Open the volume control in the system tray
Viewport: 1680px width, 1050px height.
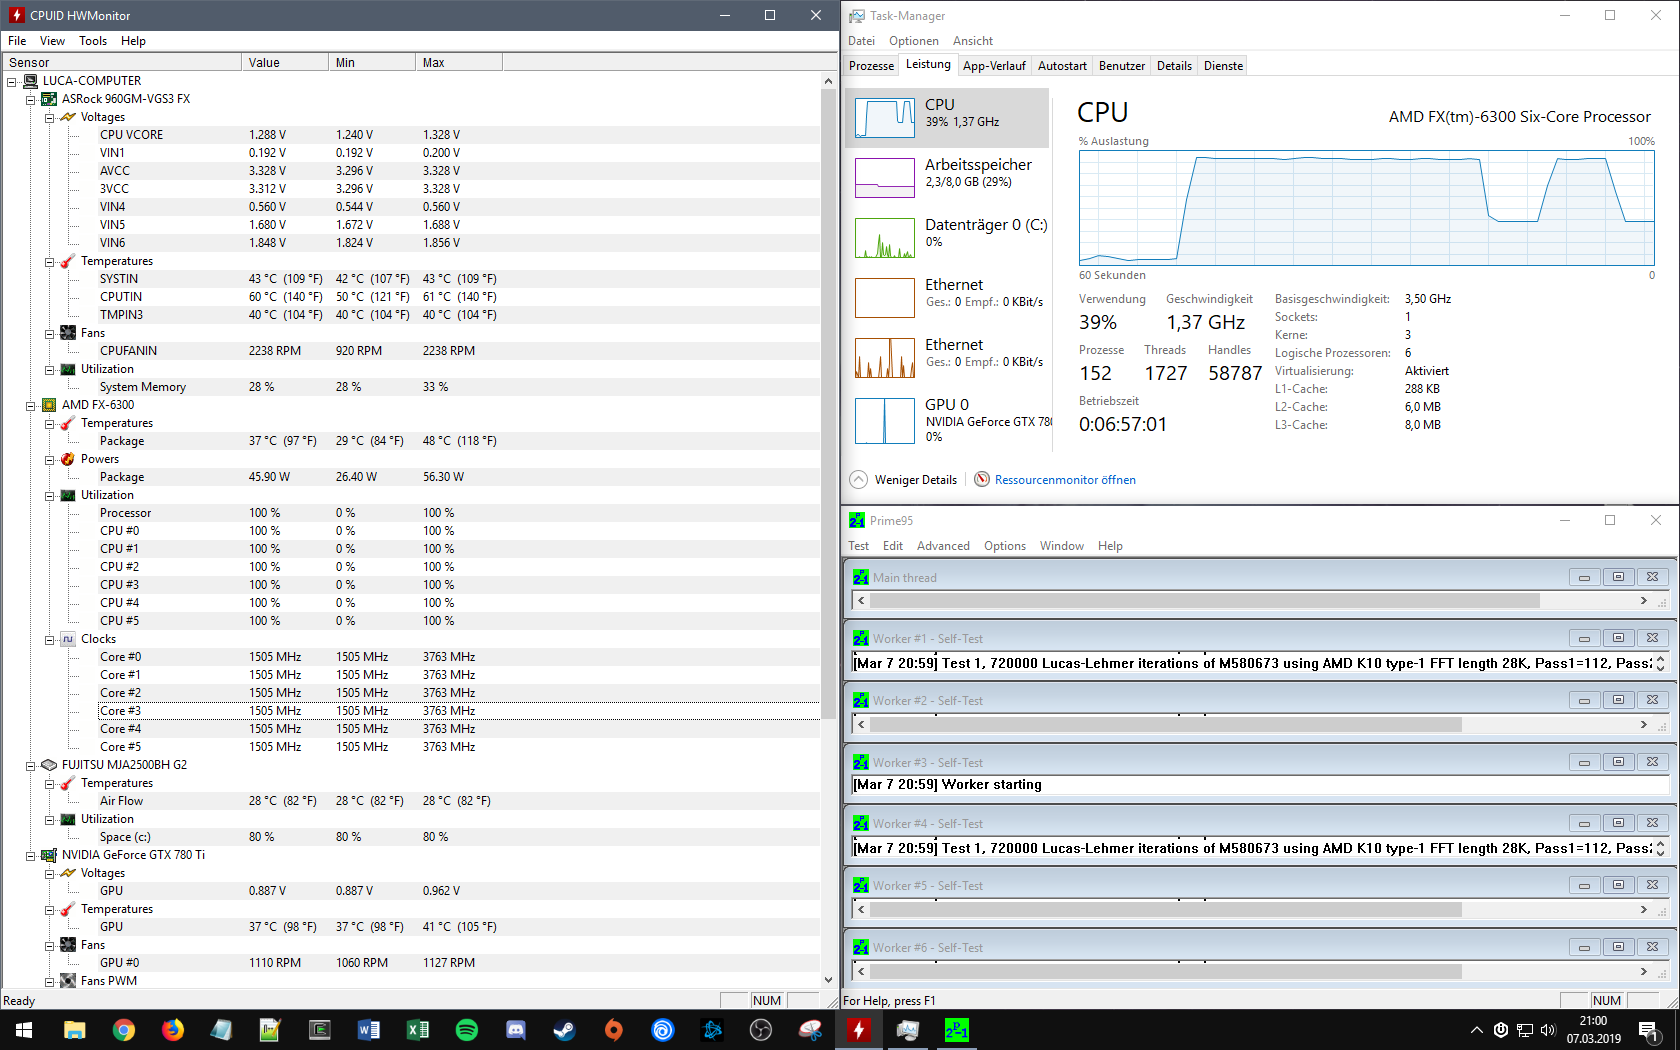1548,1030
